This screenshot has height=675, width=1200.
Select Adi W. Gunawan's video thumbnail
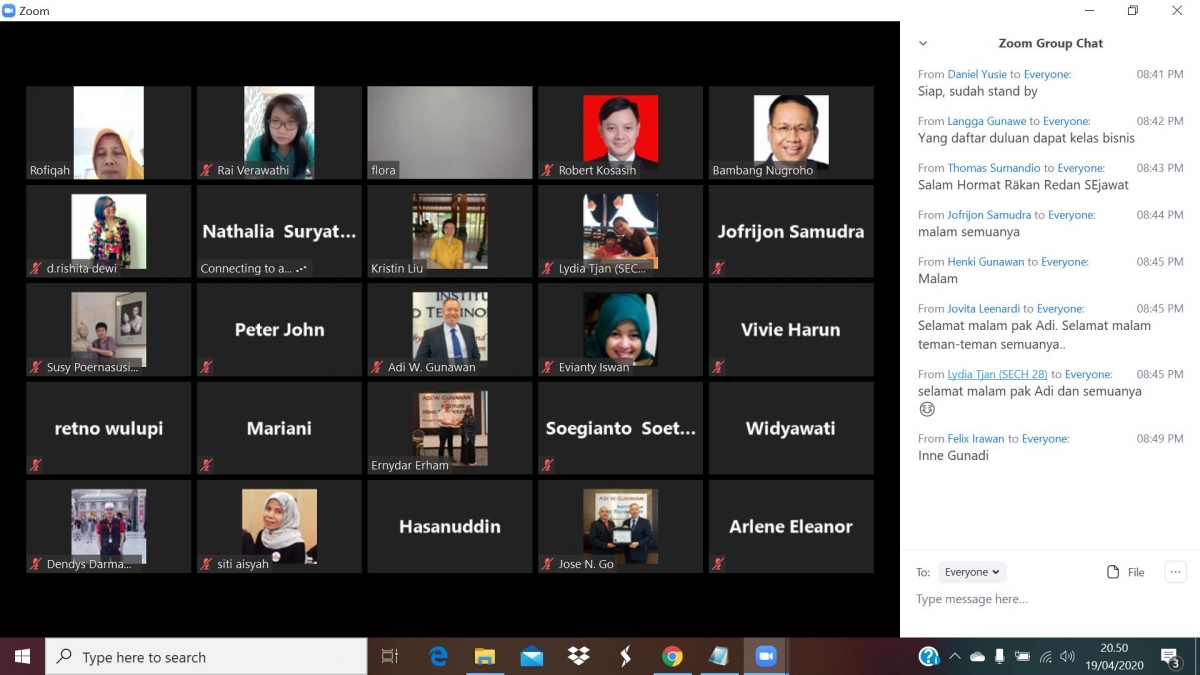point(450,329)
